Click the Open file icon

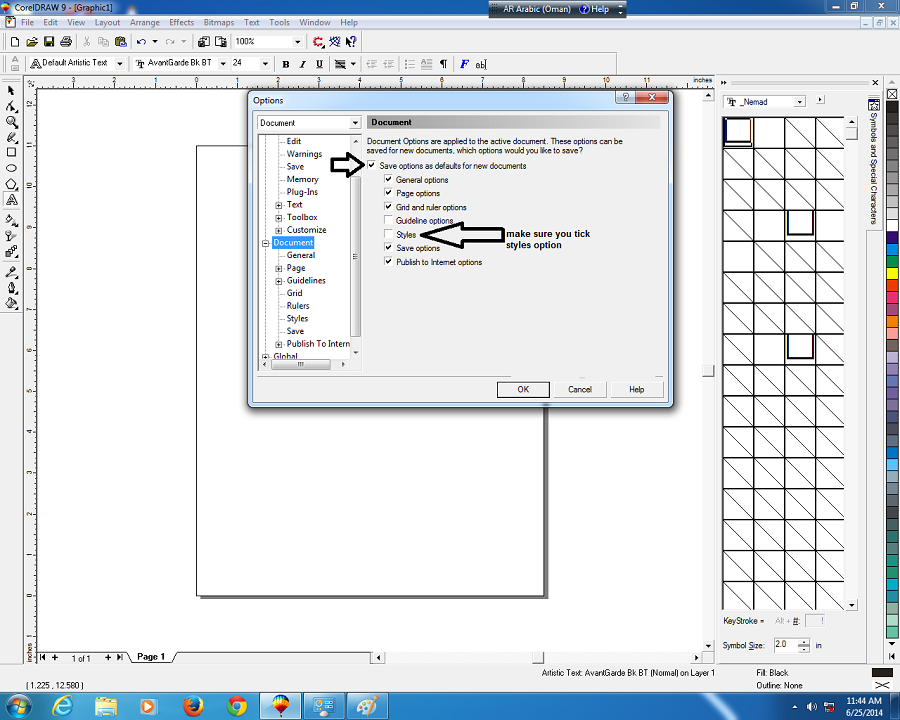(32, 41)
